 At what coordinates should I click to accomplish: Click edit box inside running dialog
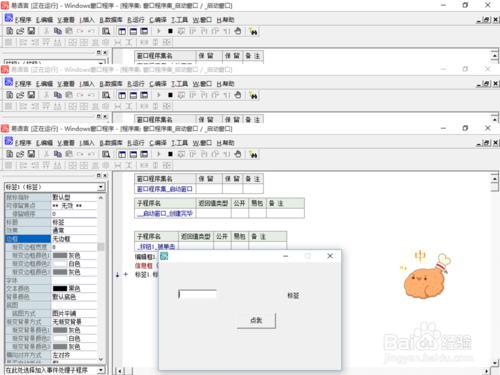coord(197,294)
